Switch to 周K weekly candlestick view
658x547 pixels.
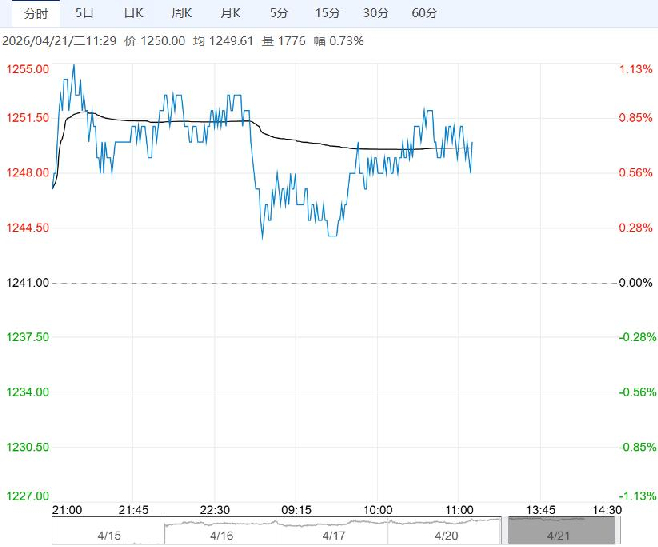pyautogui.click(x=181, y=13)
